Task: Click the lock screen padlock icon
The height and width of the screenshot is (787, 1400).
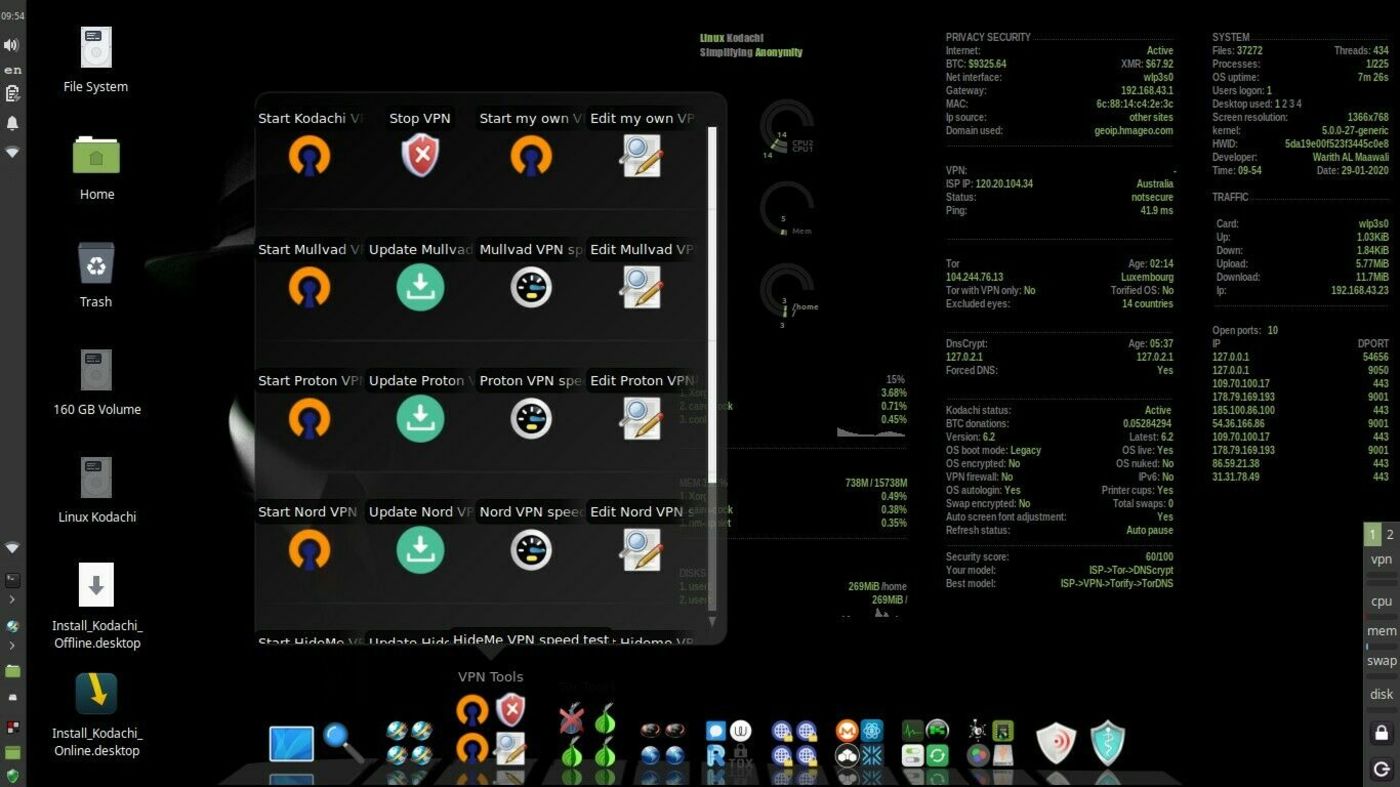Action: click(1381, 733)
